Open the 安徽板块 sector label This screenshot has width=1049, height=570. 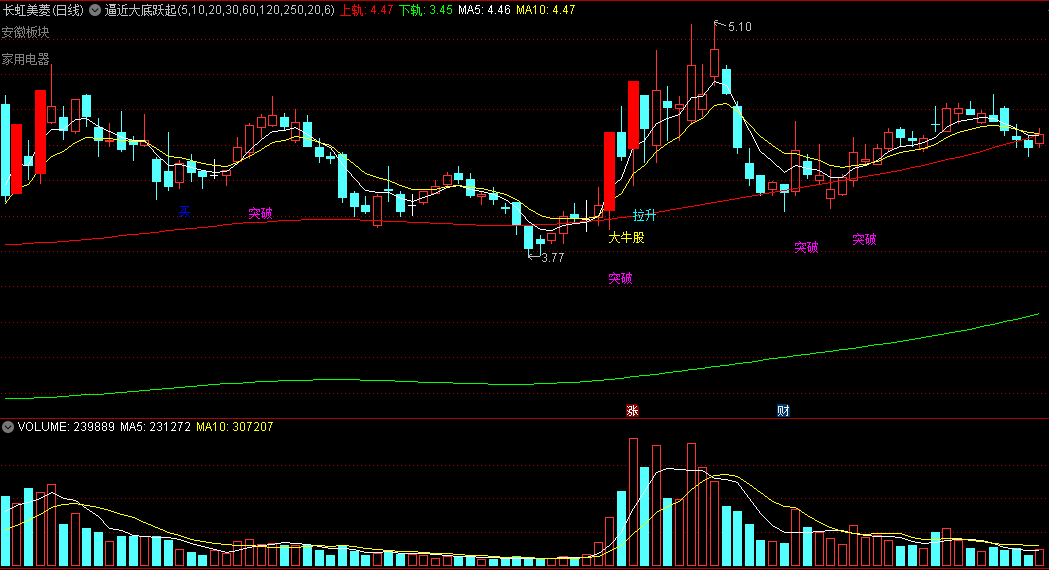point(25,32)
